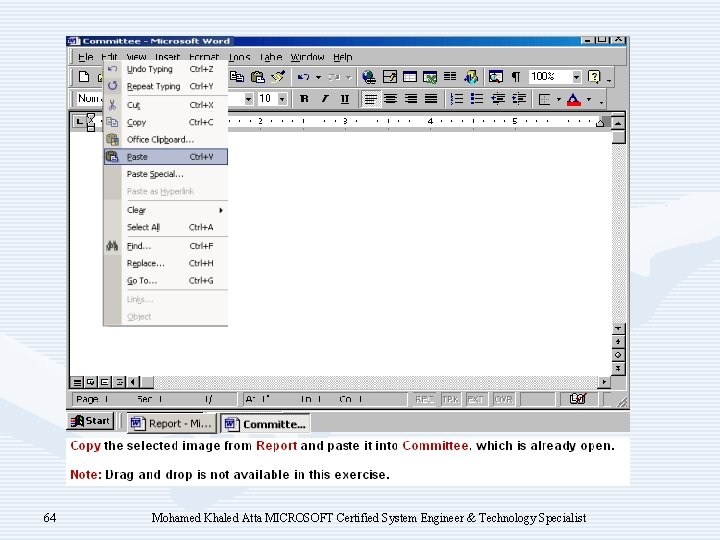Image resolution: width=720 pixels, height=540 pixels.
Task: Toggle Bold formatting
Action: coord(304,99)
